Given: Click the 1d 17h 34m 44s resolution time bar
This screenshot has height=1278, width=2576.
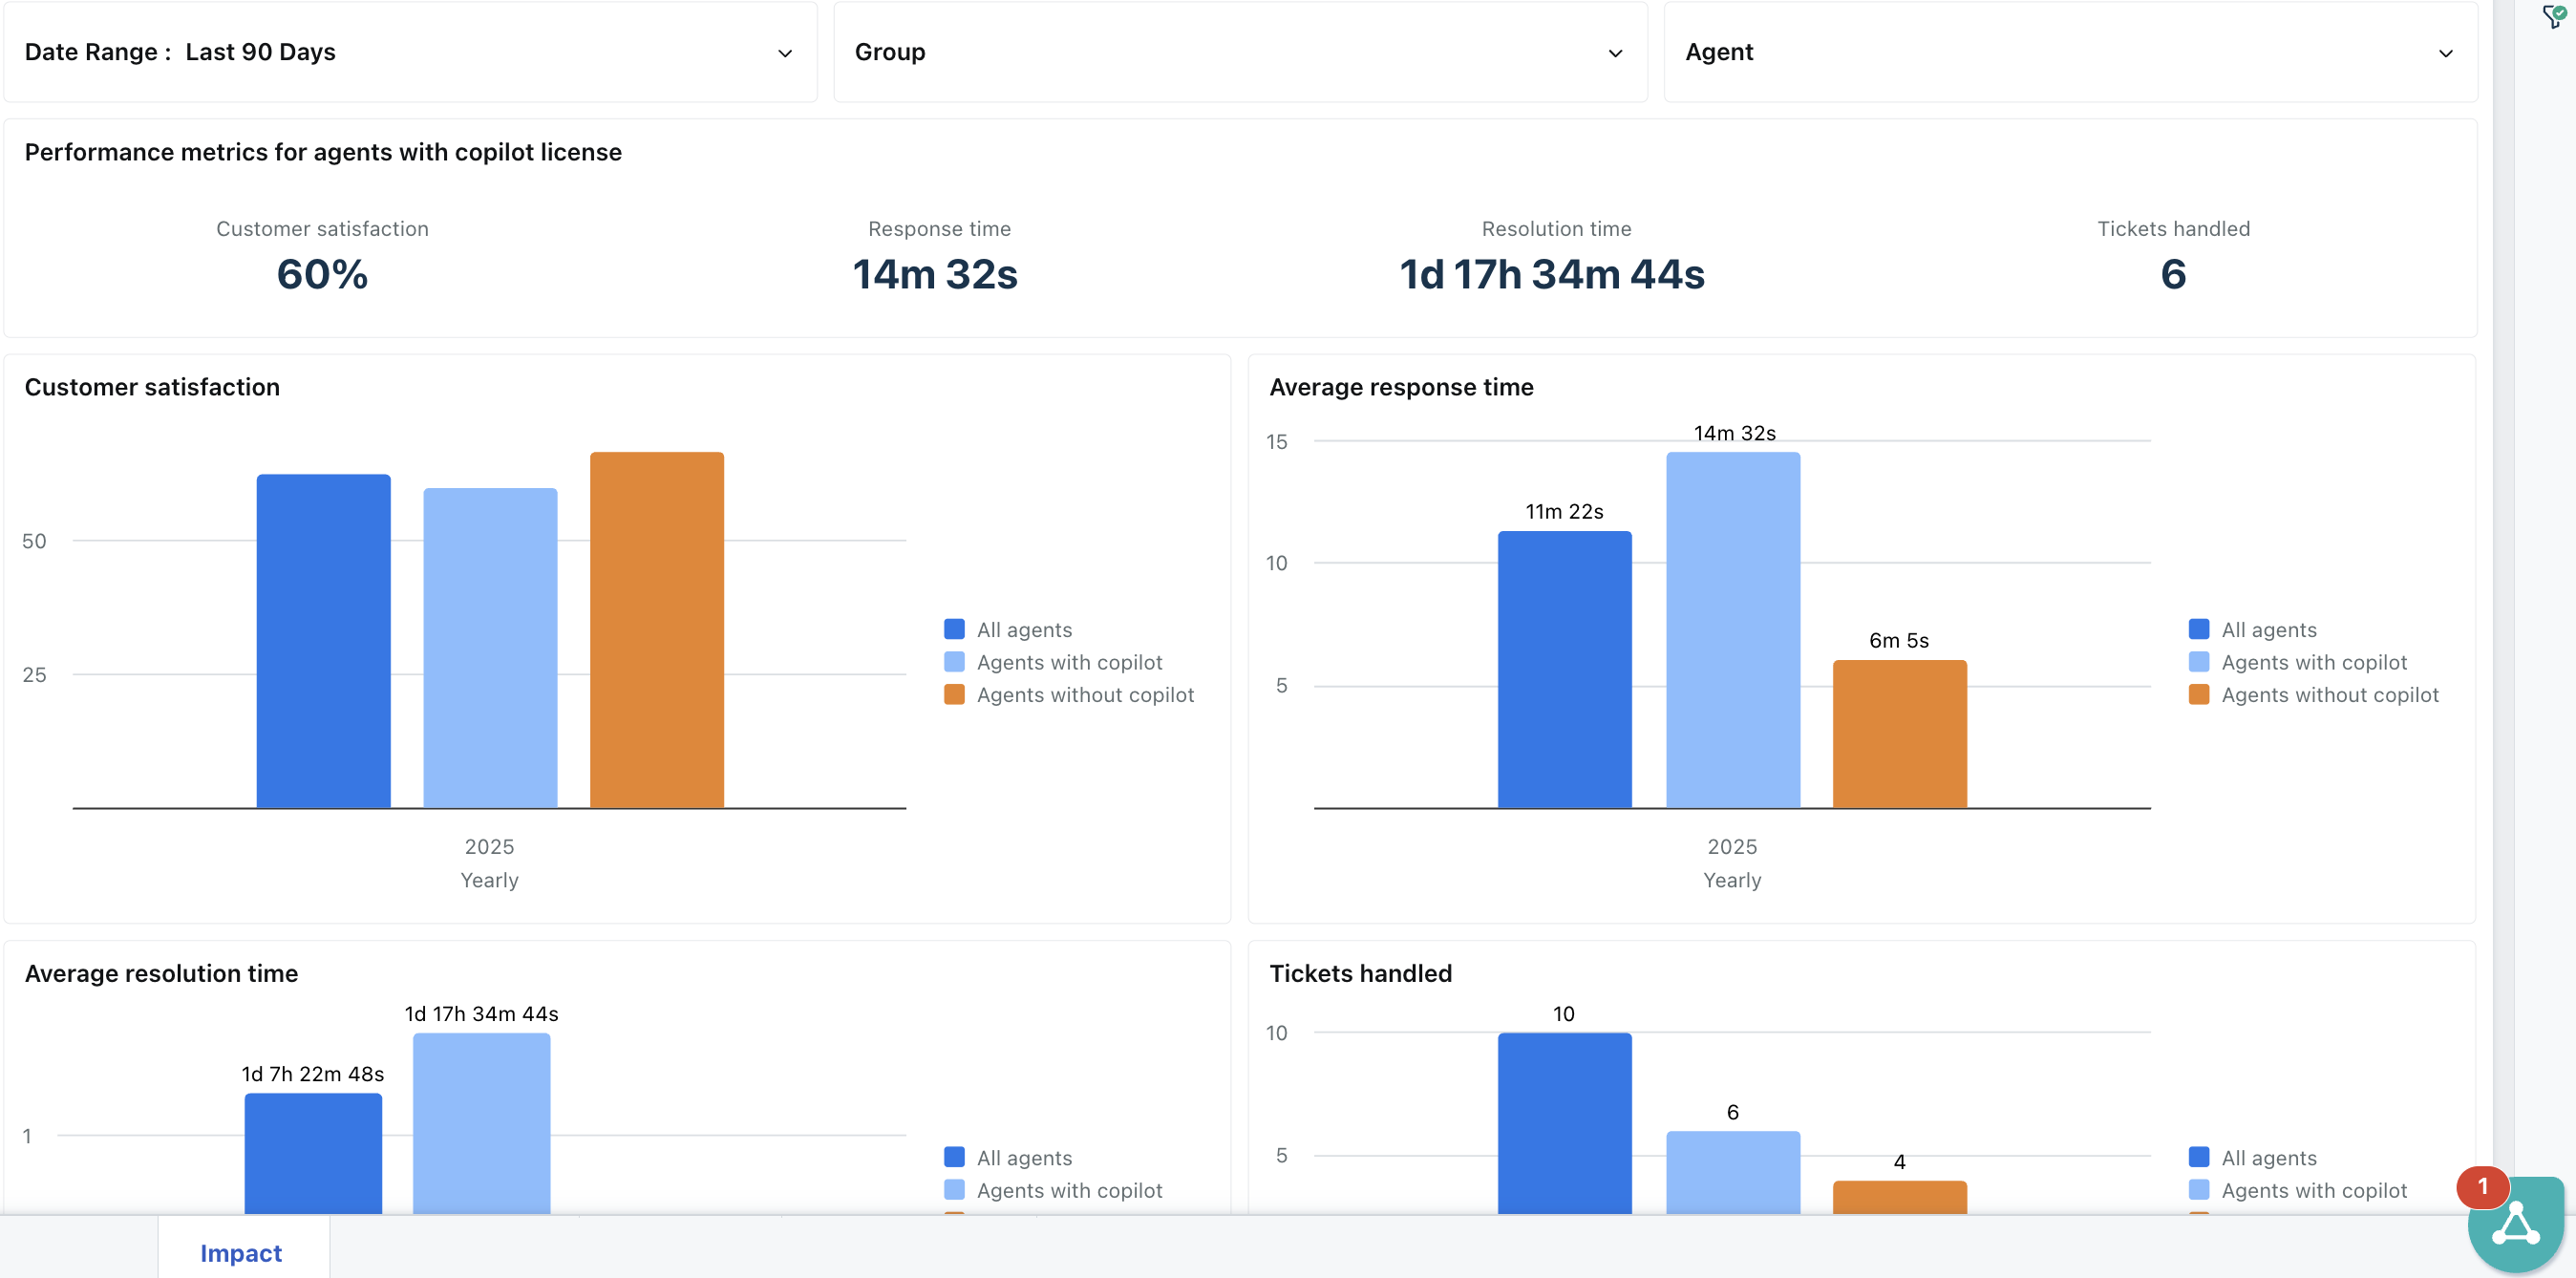Looking at the screenshot, I should (481, 1120).
